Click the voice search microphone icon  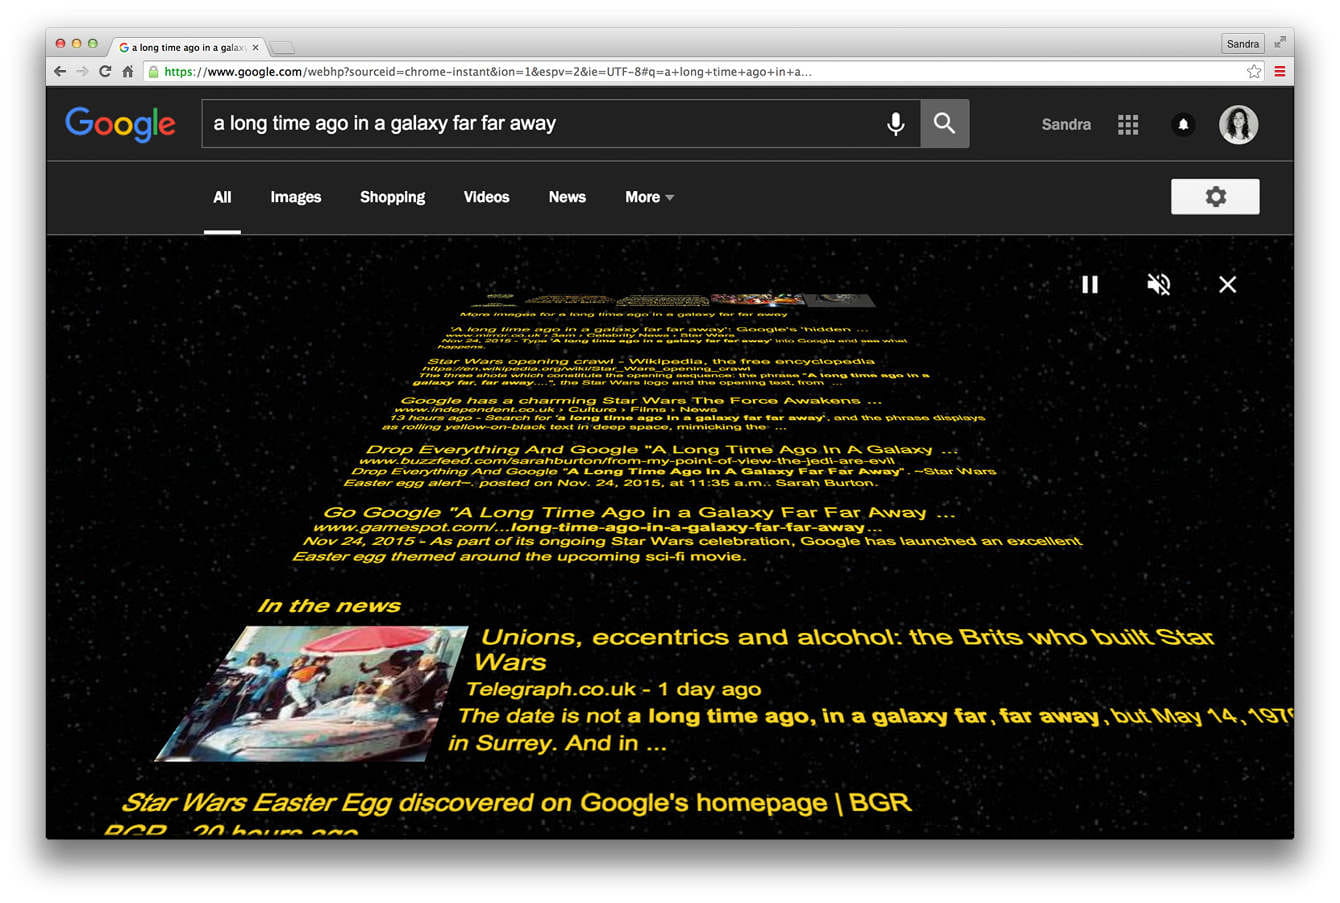pos(895,123)
